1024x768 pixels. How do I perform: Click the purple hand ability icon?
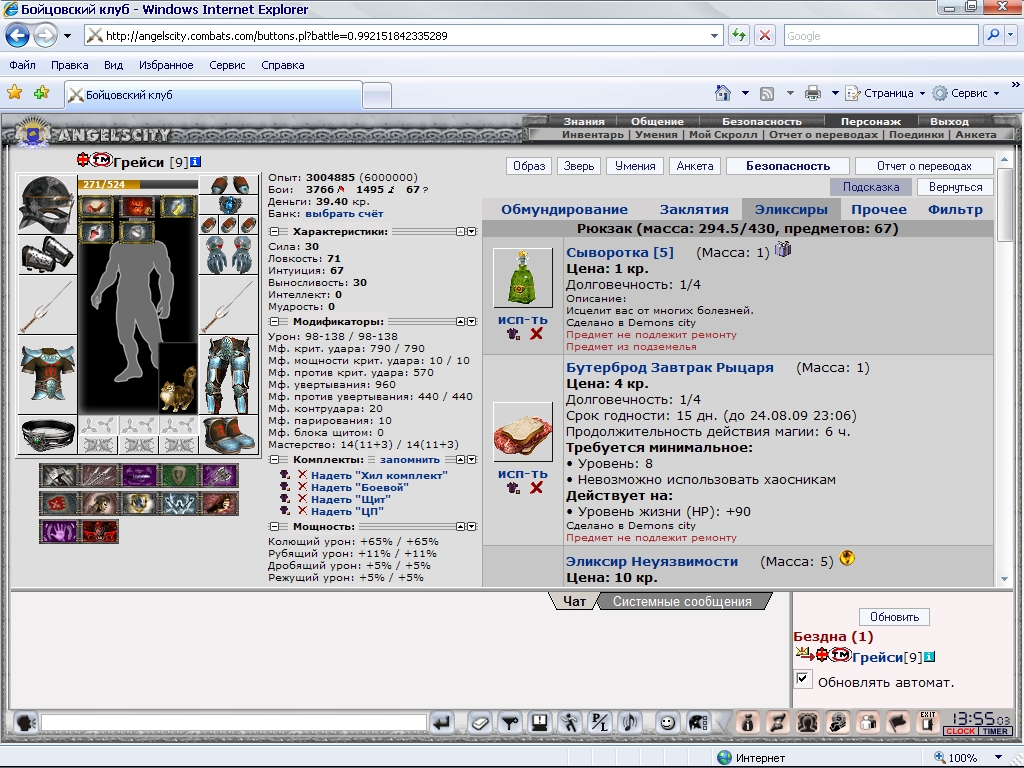(59, 531)
